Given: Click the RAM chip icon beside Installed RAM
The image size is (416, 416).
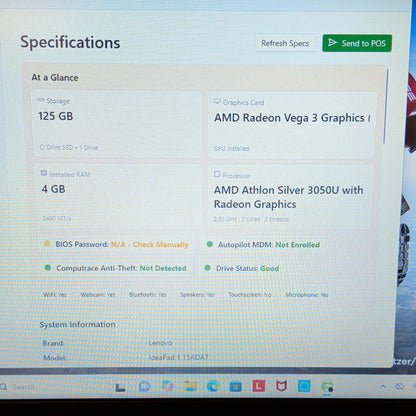Looking at the screenshot, I should [44, 173].
